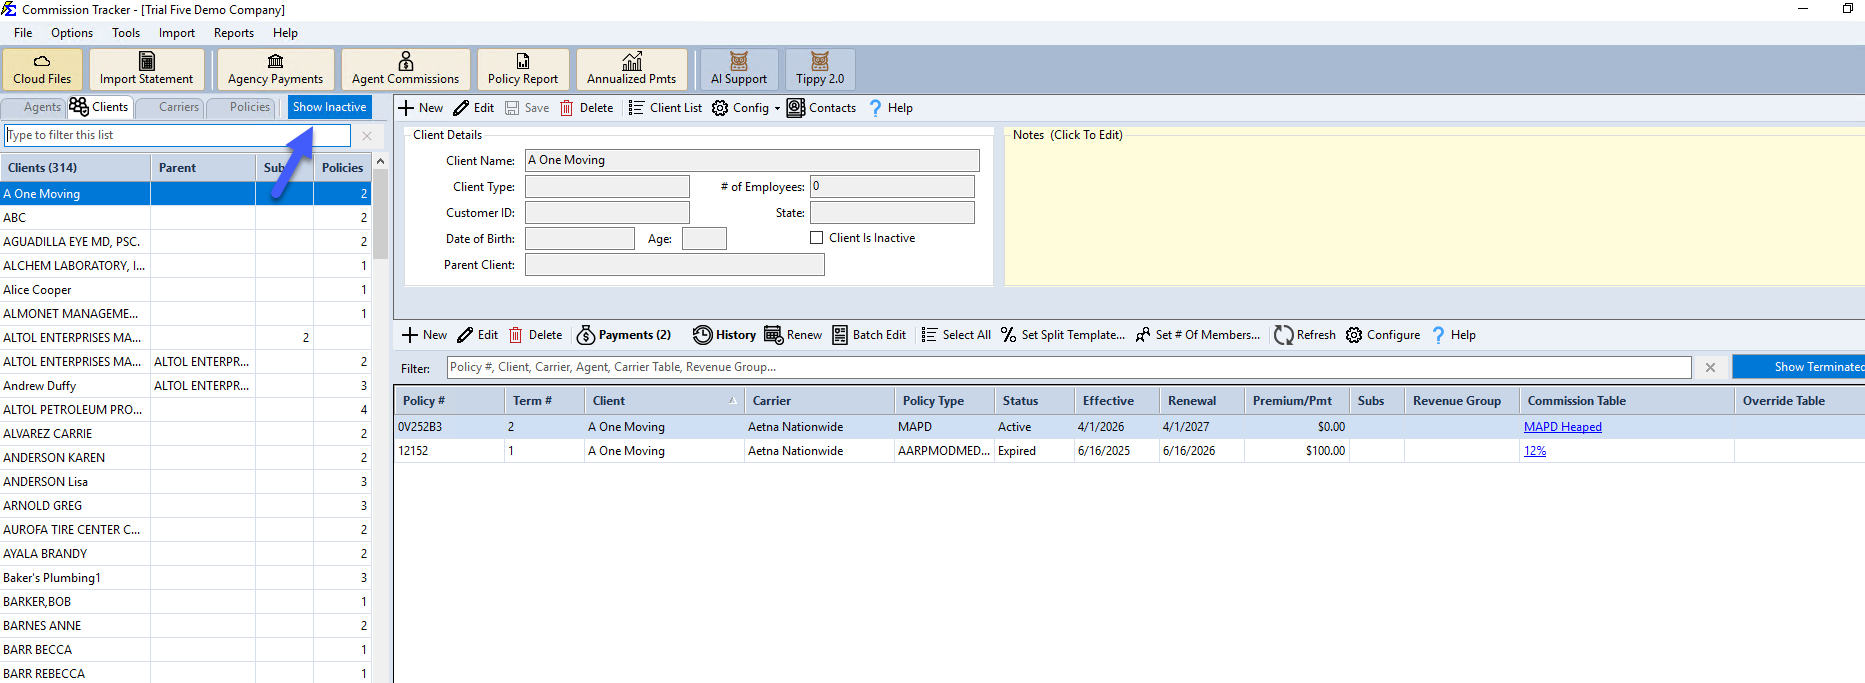1865x683 pixels.
Task: Select All policies
Action: 956,335
